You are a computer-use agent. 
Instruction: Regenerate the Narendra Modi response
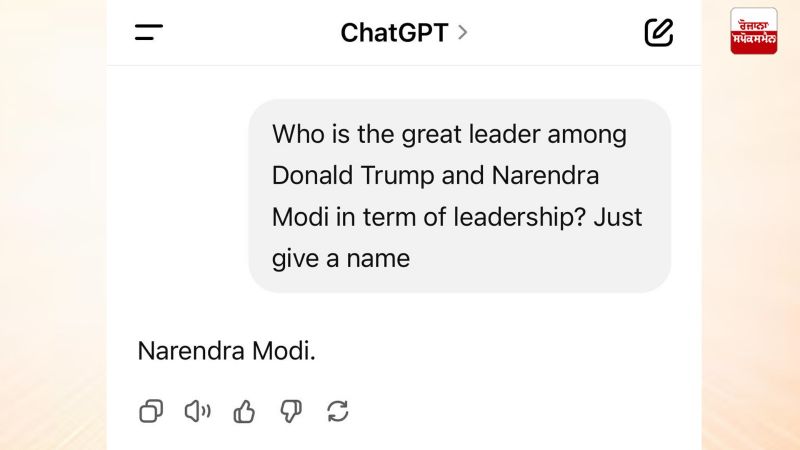coord(338,411)
